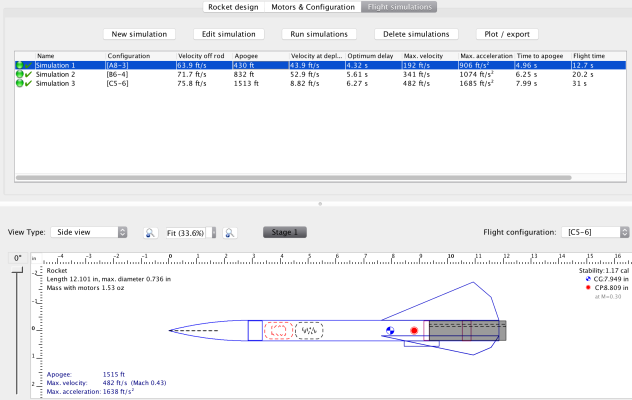632x400 pixels.
Task: Toggle the Stage 1 button
Action: pyautogui.click(x=285, y=232)
